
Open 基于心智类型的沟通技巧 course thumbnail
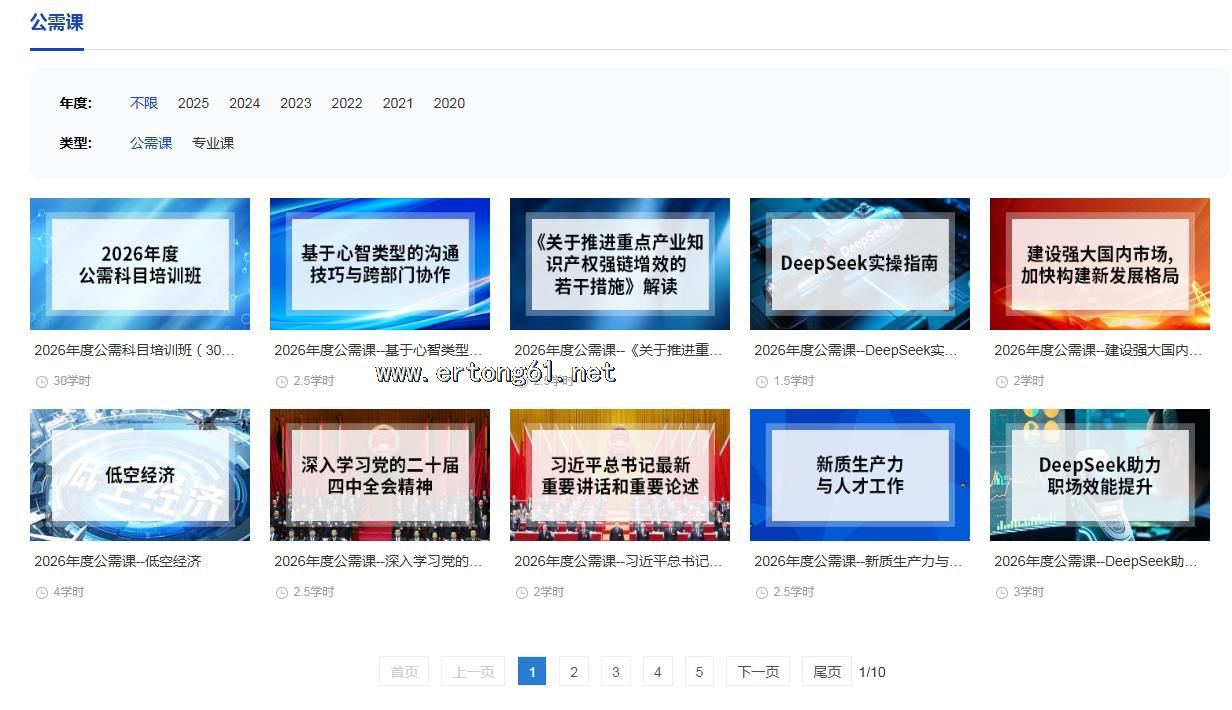380,264
